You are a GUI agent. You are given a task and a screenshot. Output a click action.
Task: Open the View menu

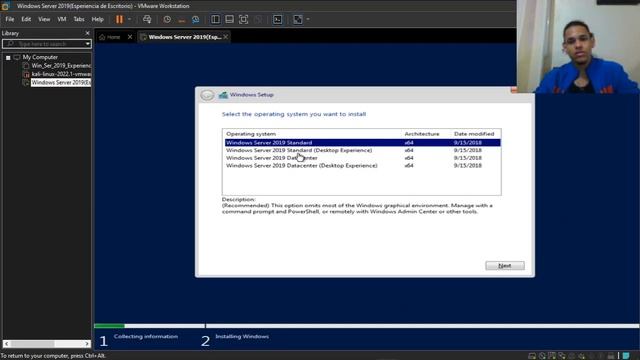[x=44, y=19]
